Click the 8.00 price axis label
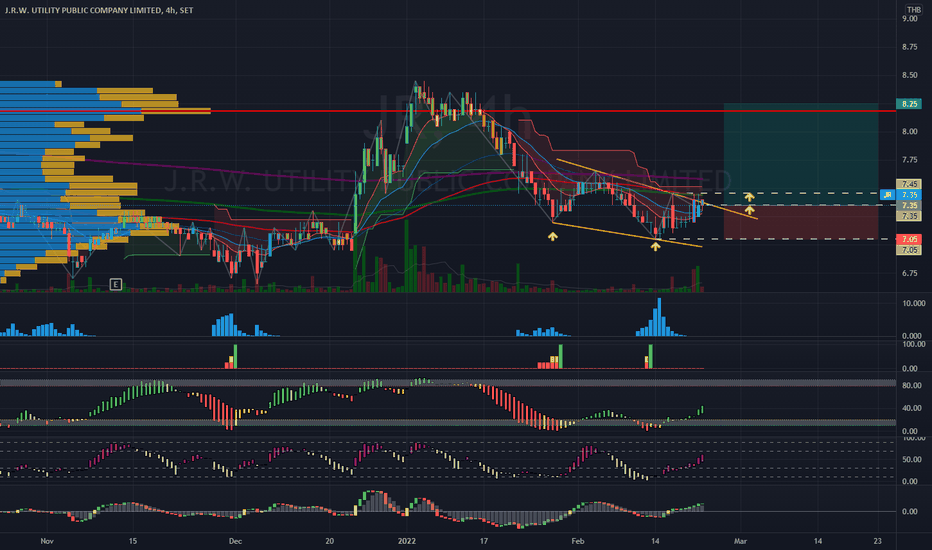 tap(909, 132)
